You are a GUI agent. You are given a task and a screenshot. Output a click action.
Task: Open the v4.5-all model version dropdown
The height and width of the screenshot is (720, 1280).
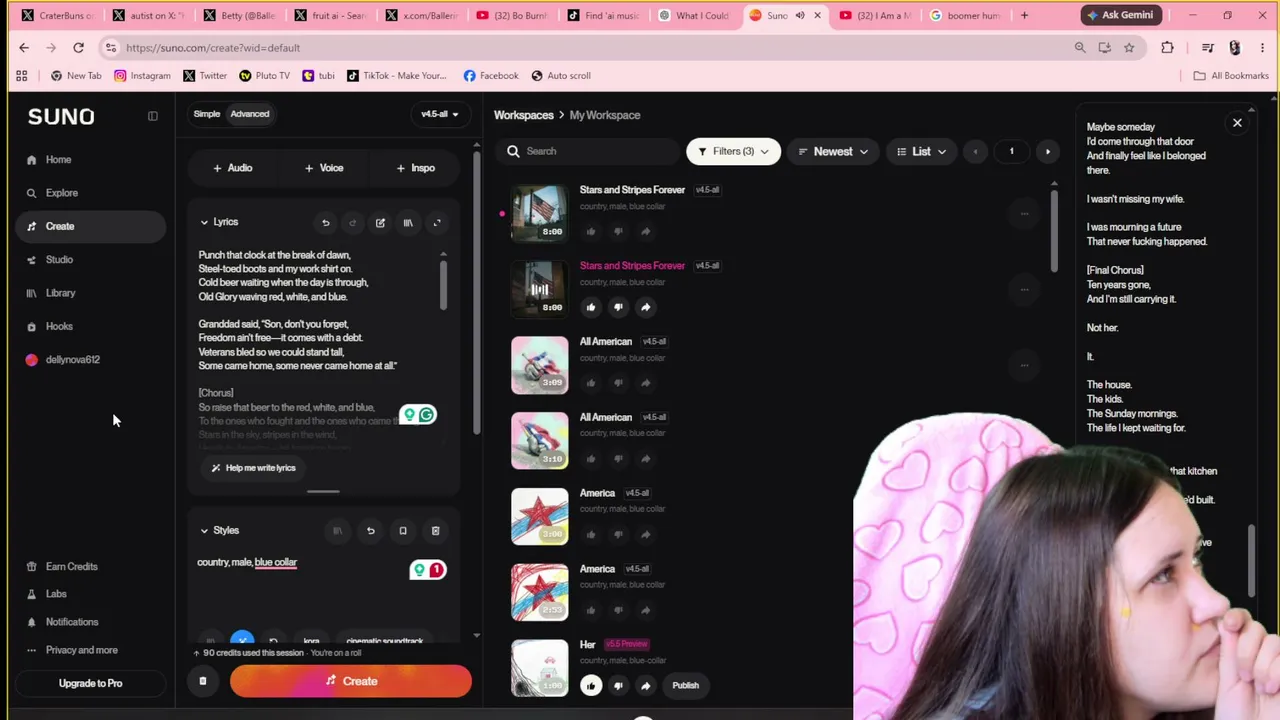click(440, 114)
